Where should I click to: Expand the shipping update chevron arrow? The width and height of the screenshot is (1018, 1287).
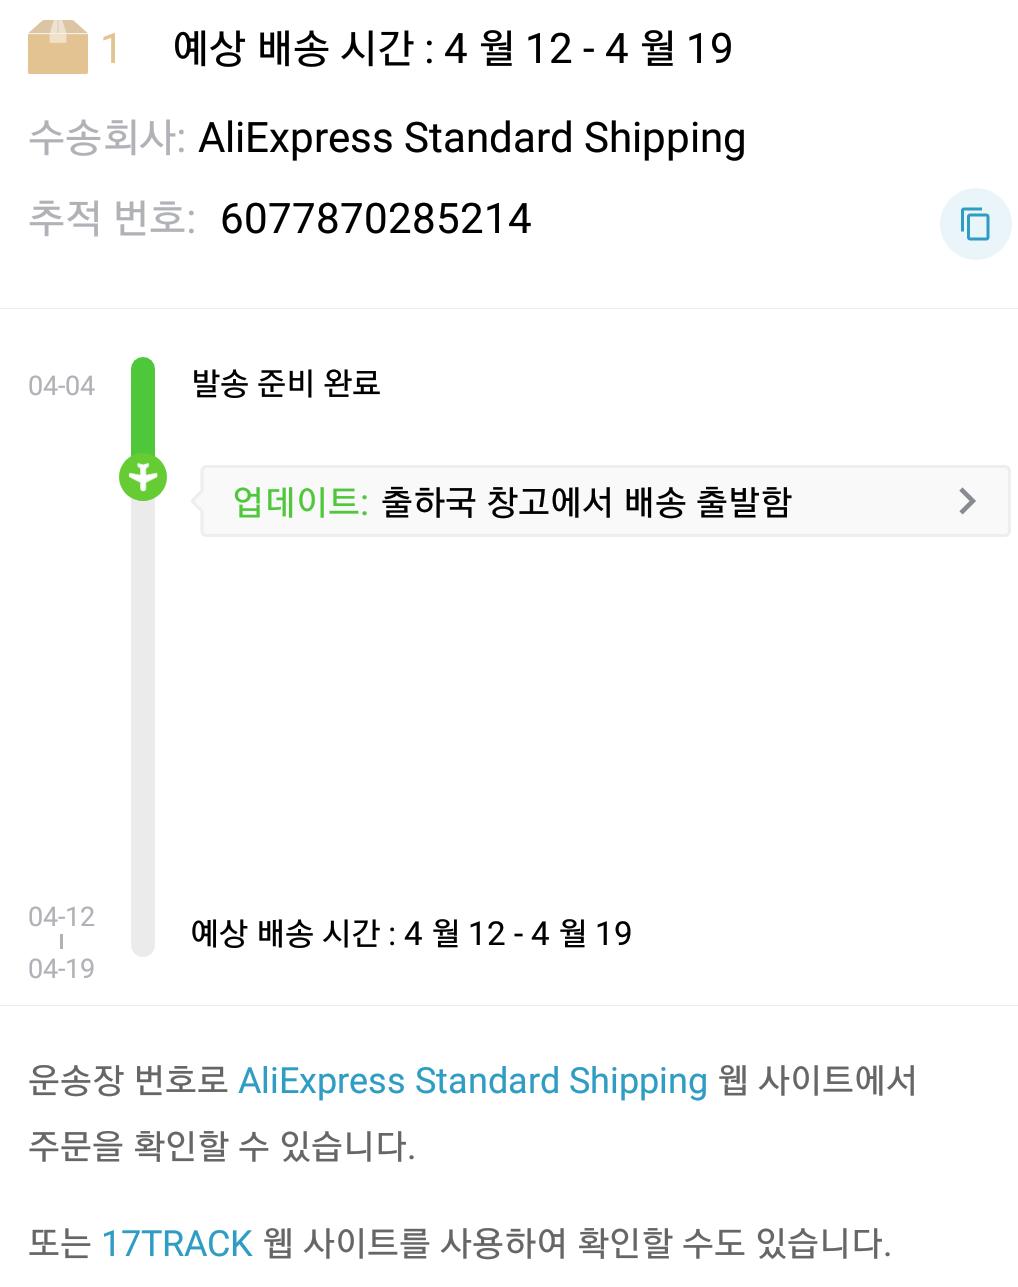(x=966, y=501)
